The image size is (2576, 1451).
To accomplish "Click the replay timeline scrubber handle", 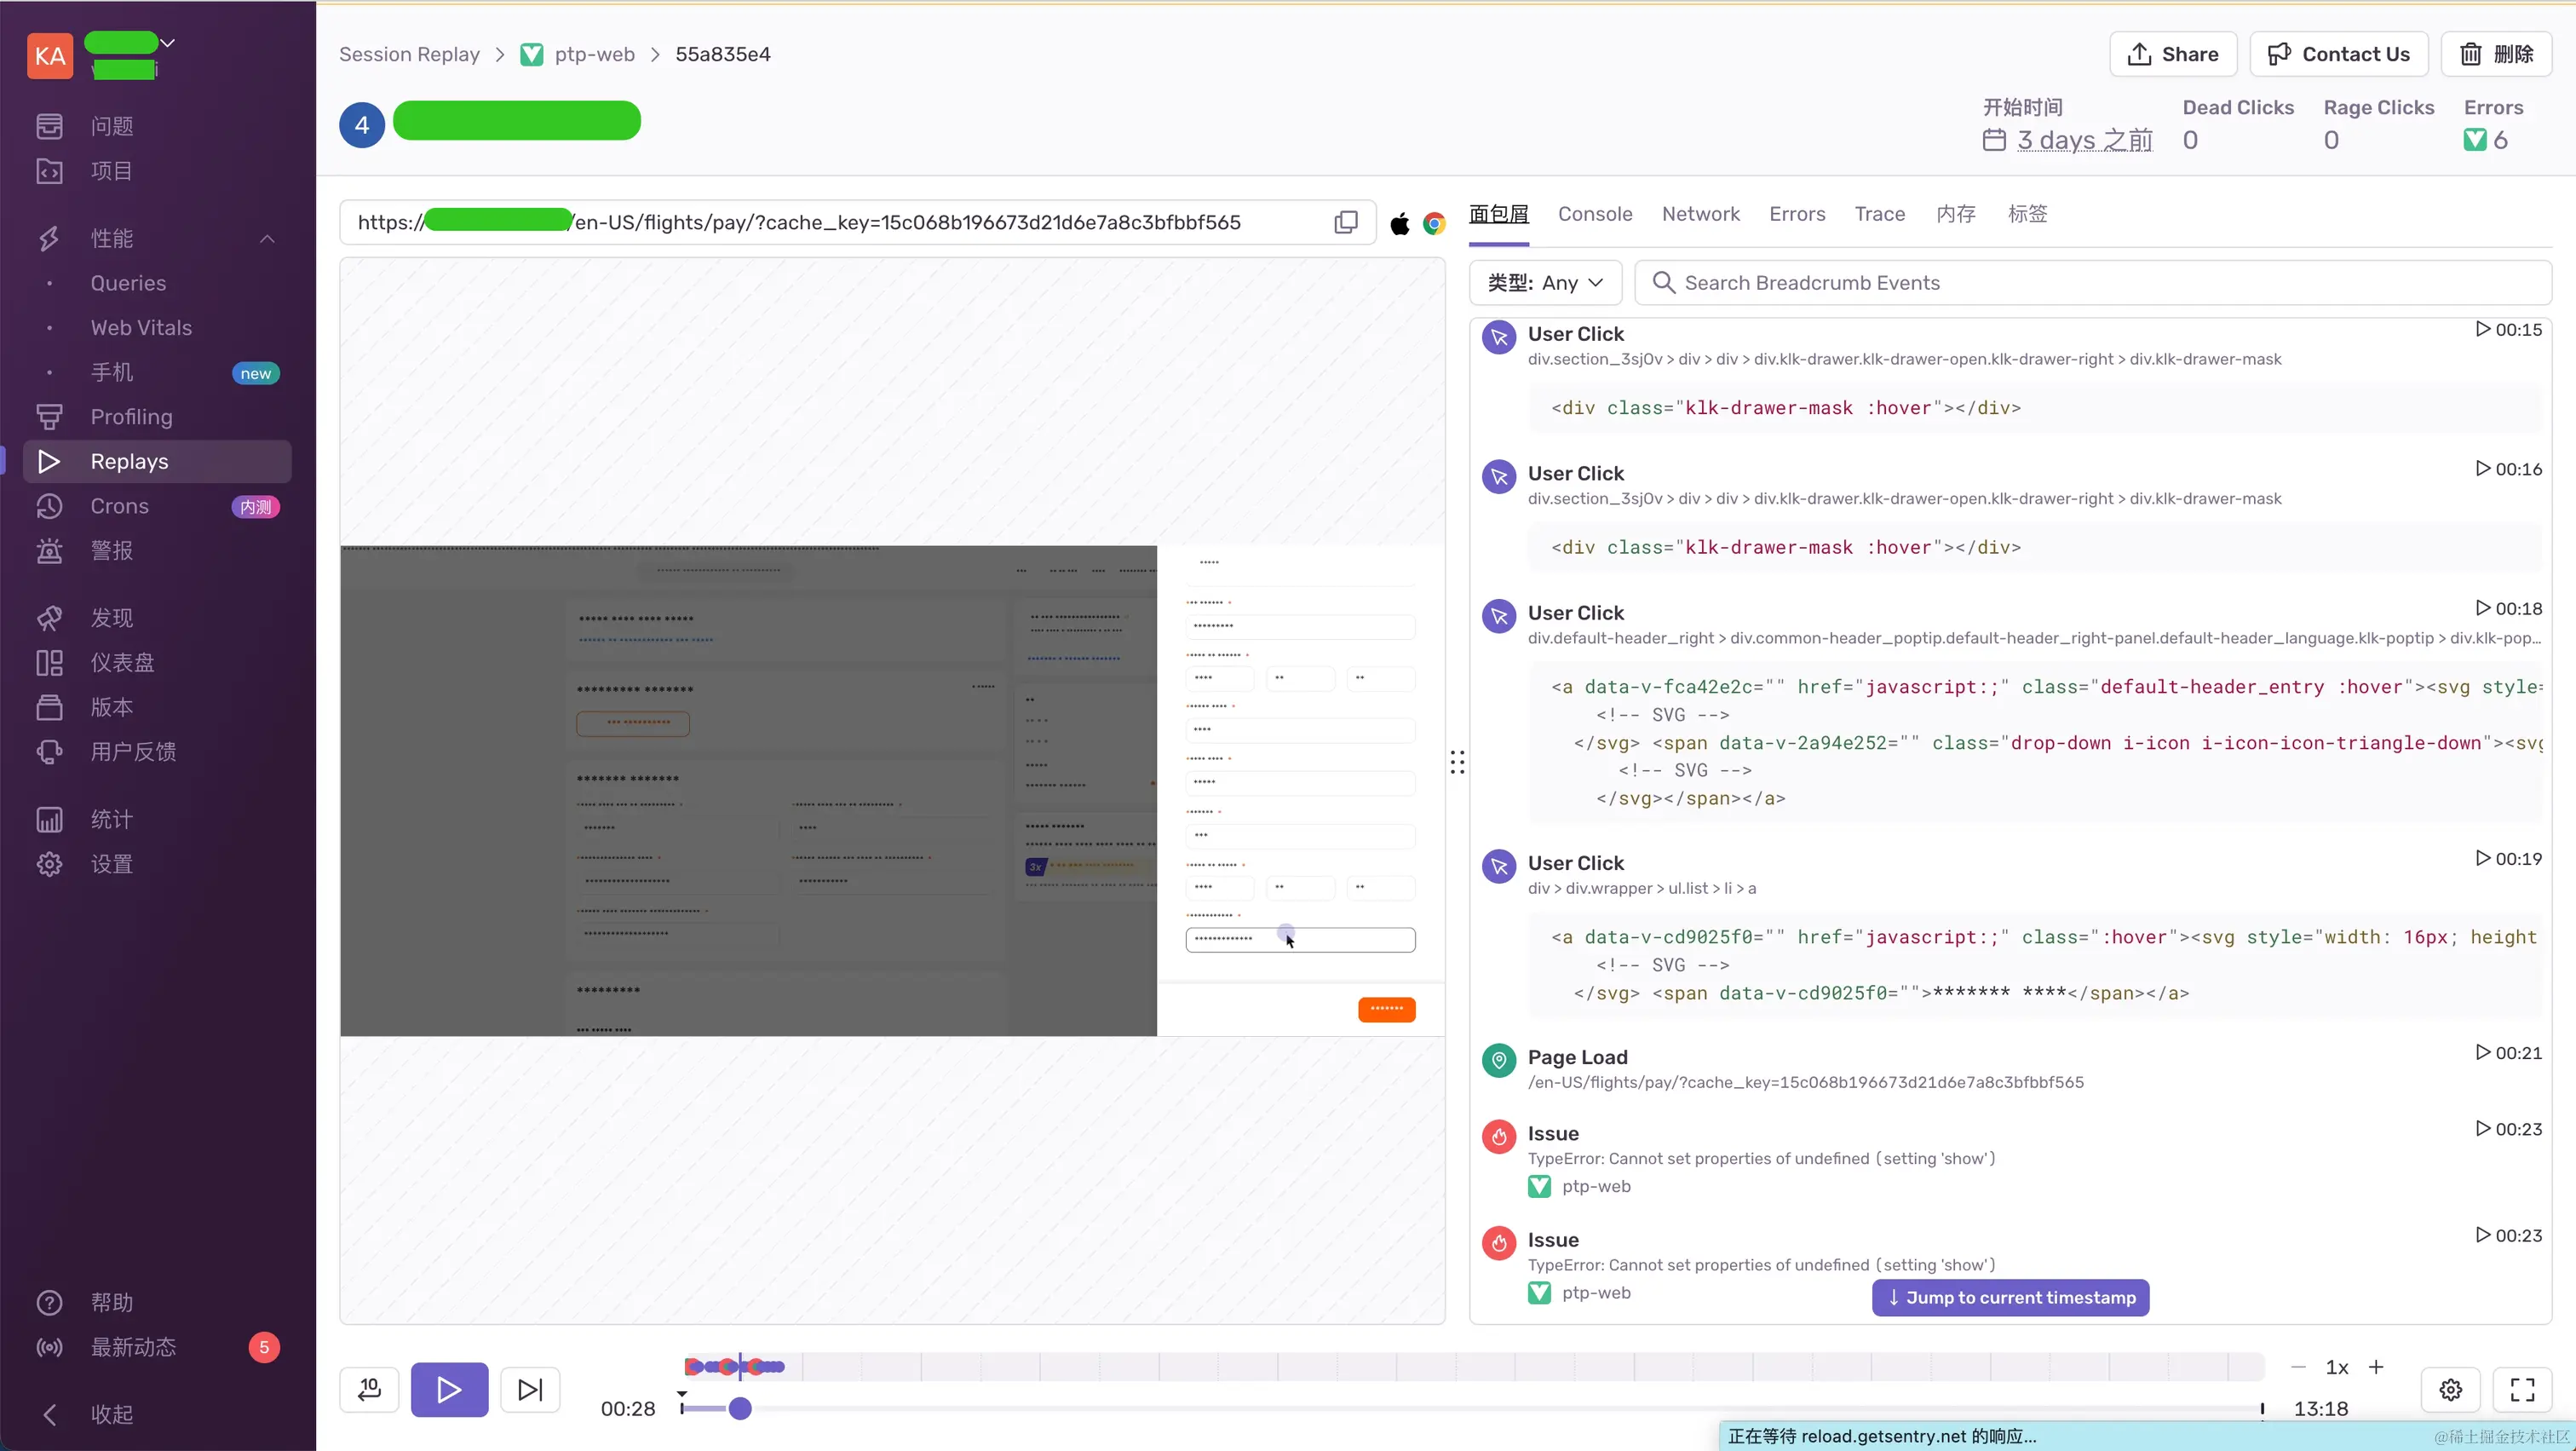I will coord(740,1409).
